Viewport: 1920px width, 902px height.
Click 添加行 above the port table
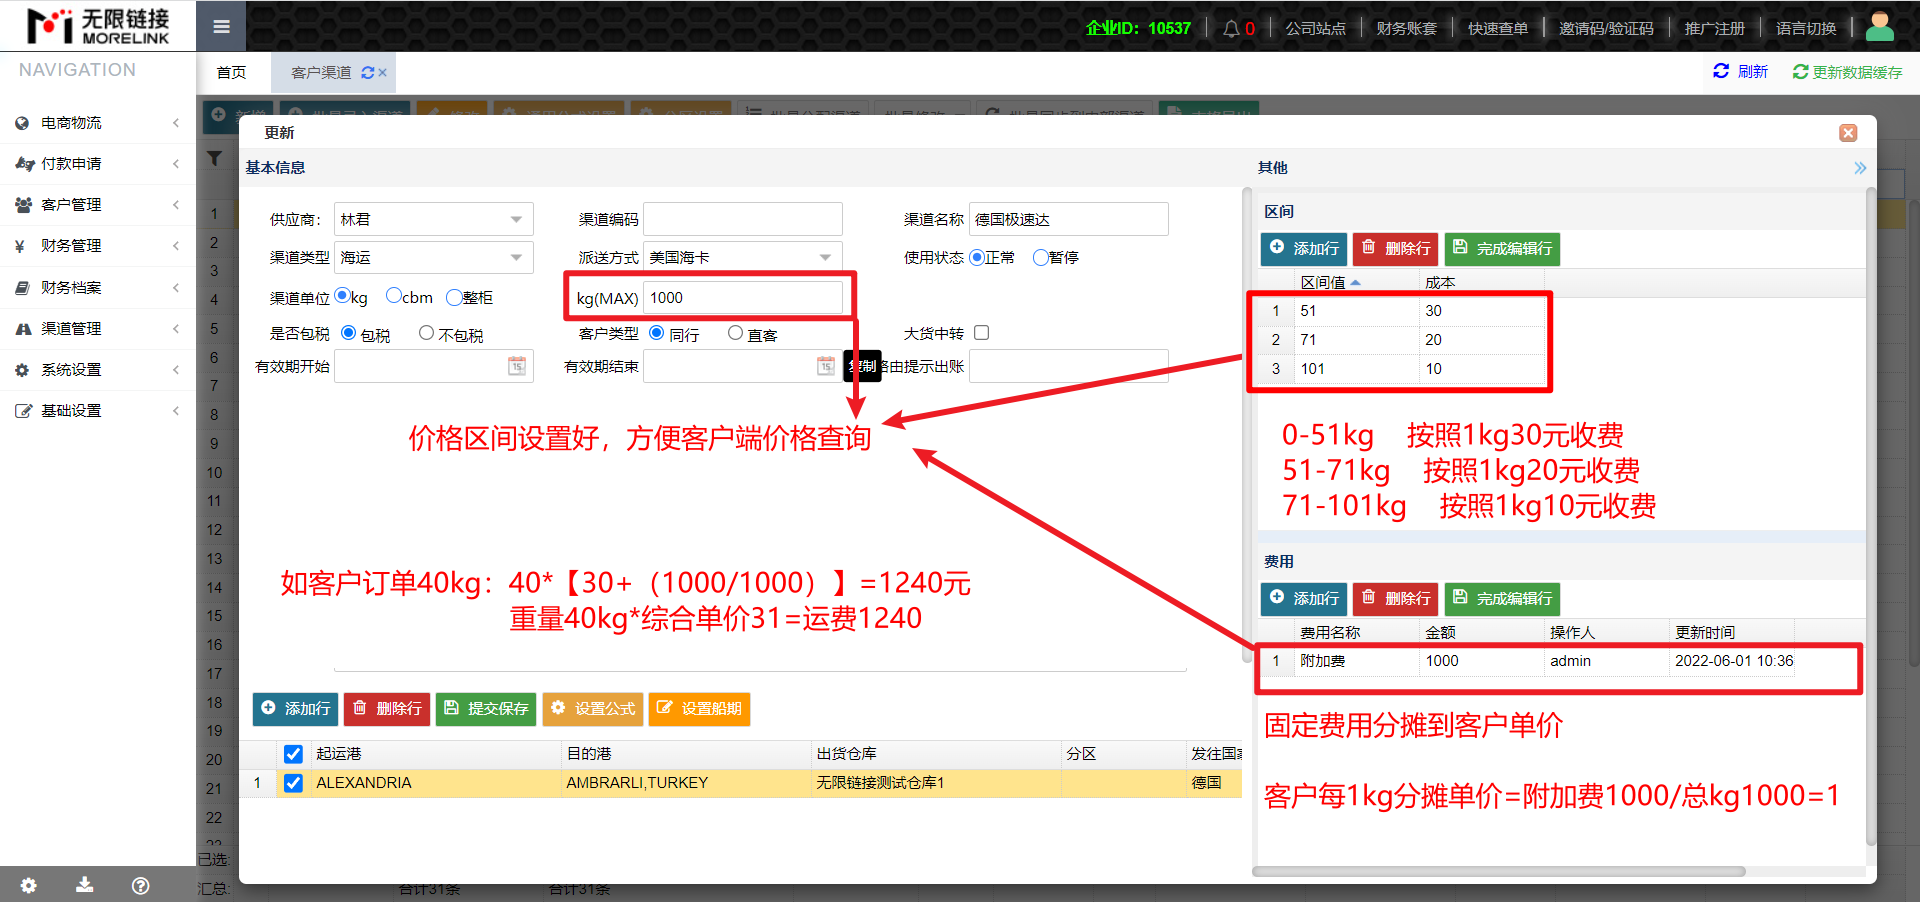pos(295,709)
